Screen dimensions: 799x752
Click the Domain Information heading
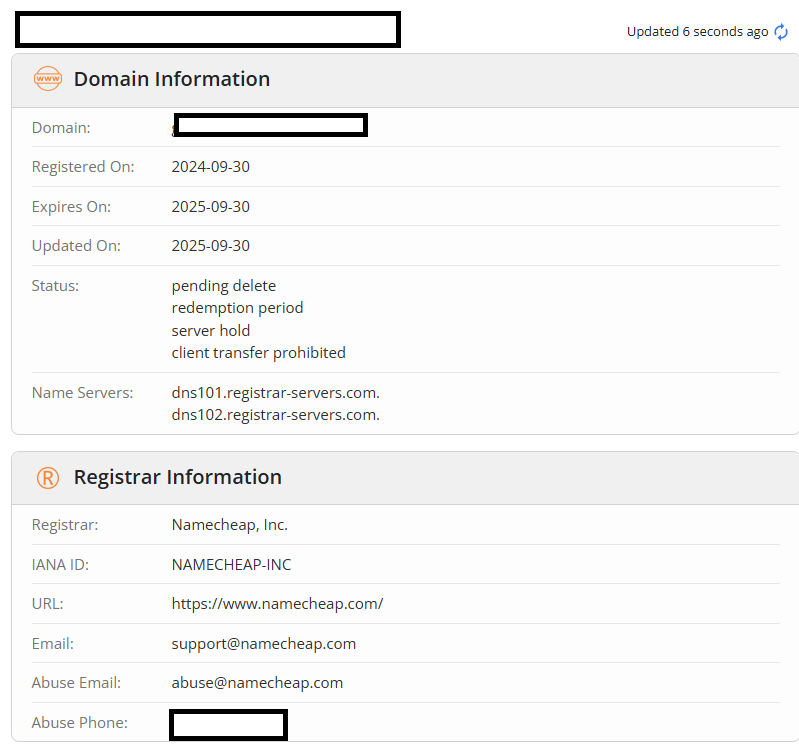point(172,79)
